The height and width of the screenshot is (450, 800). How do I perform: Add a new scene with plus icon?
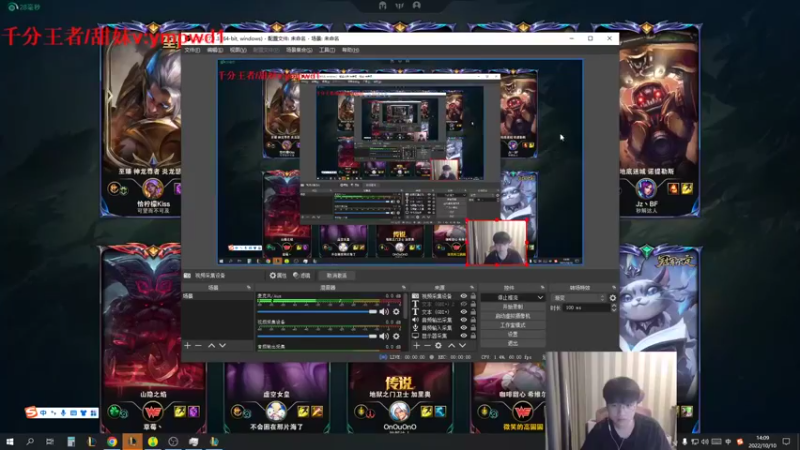coord(187,345)
